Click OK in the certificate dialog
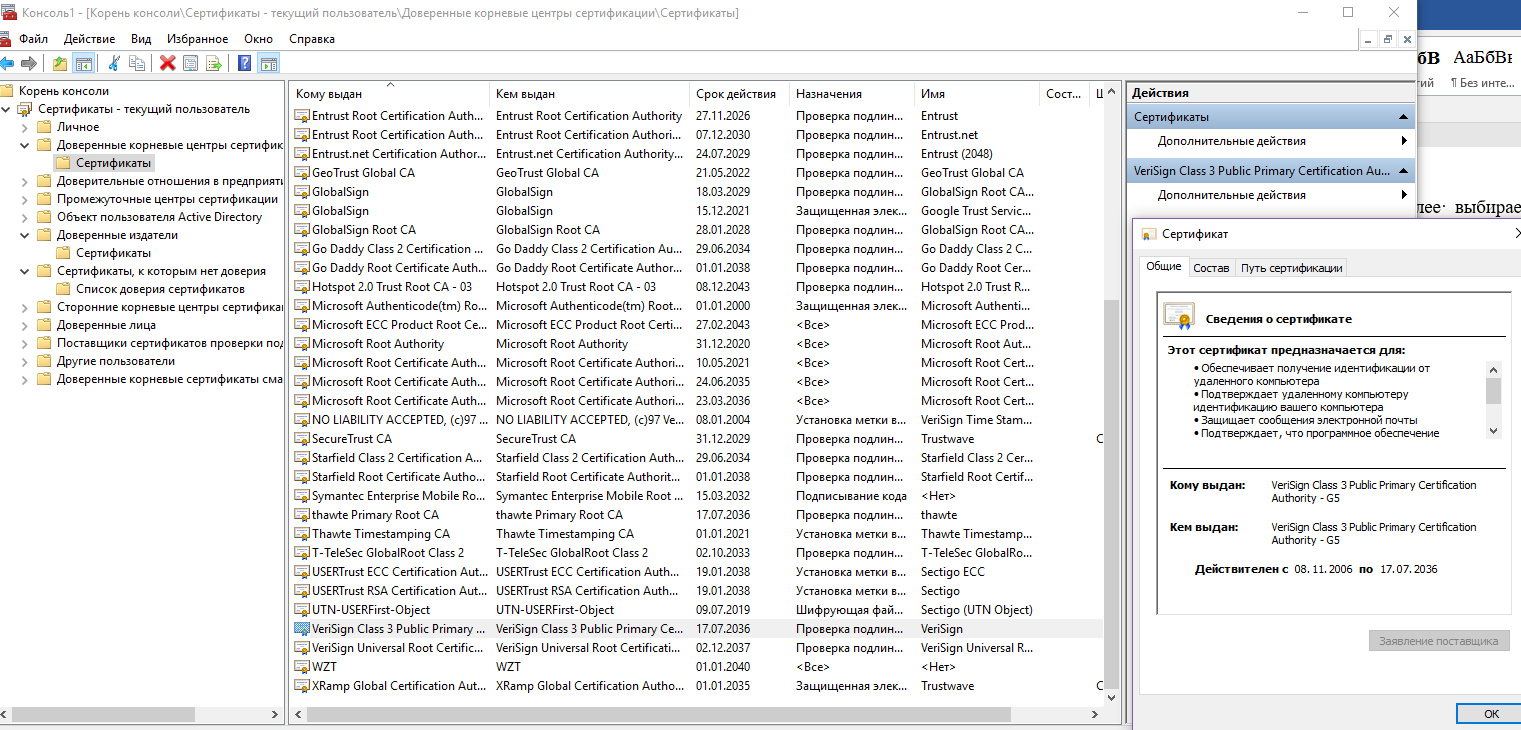Screen dimensions: 1521x730 click(x=1490, y=714)
